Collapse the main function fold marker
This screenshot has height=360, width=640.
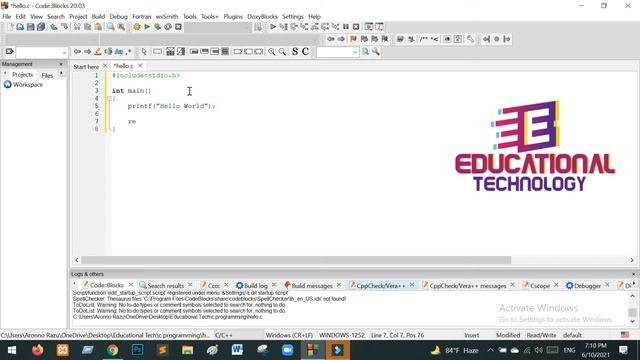point(109,98)
